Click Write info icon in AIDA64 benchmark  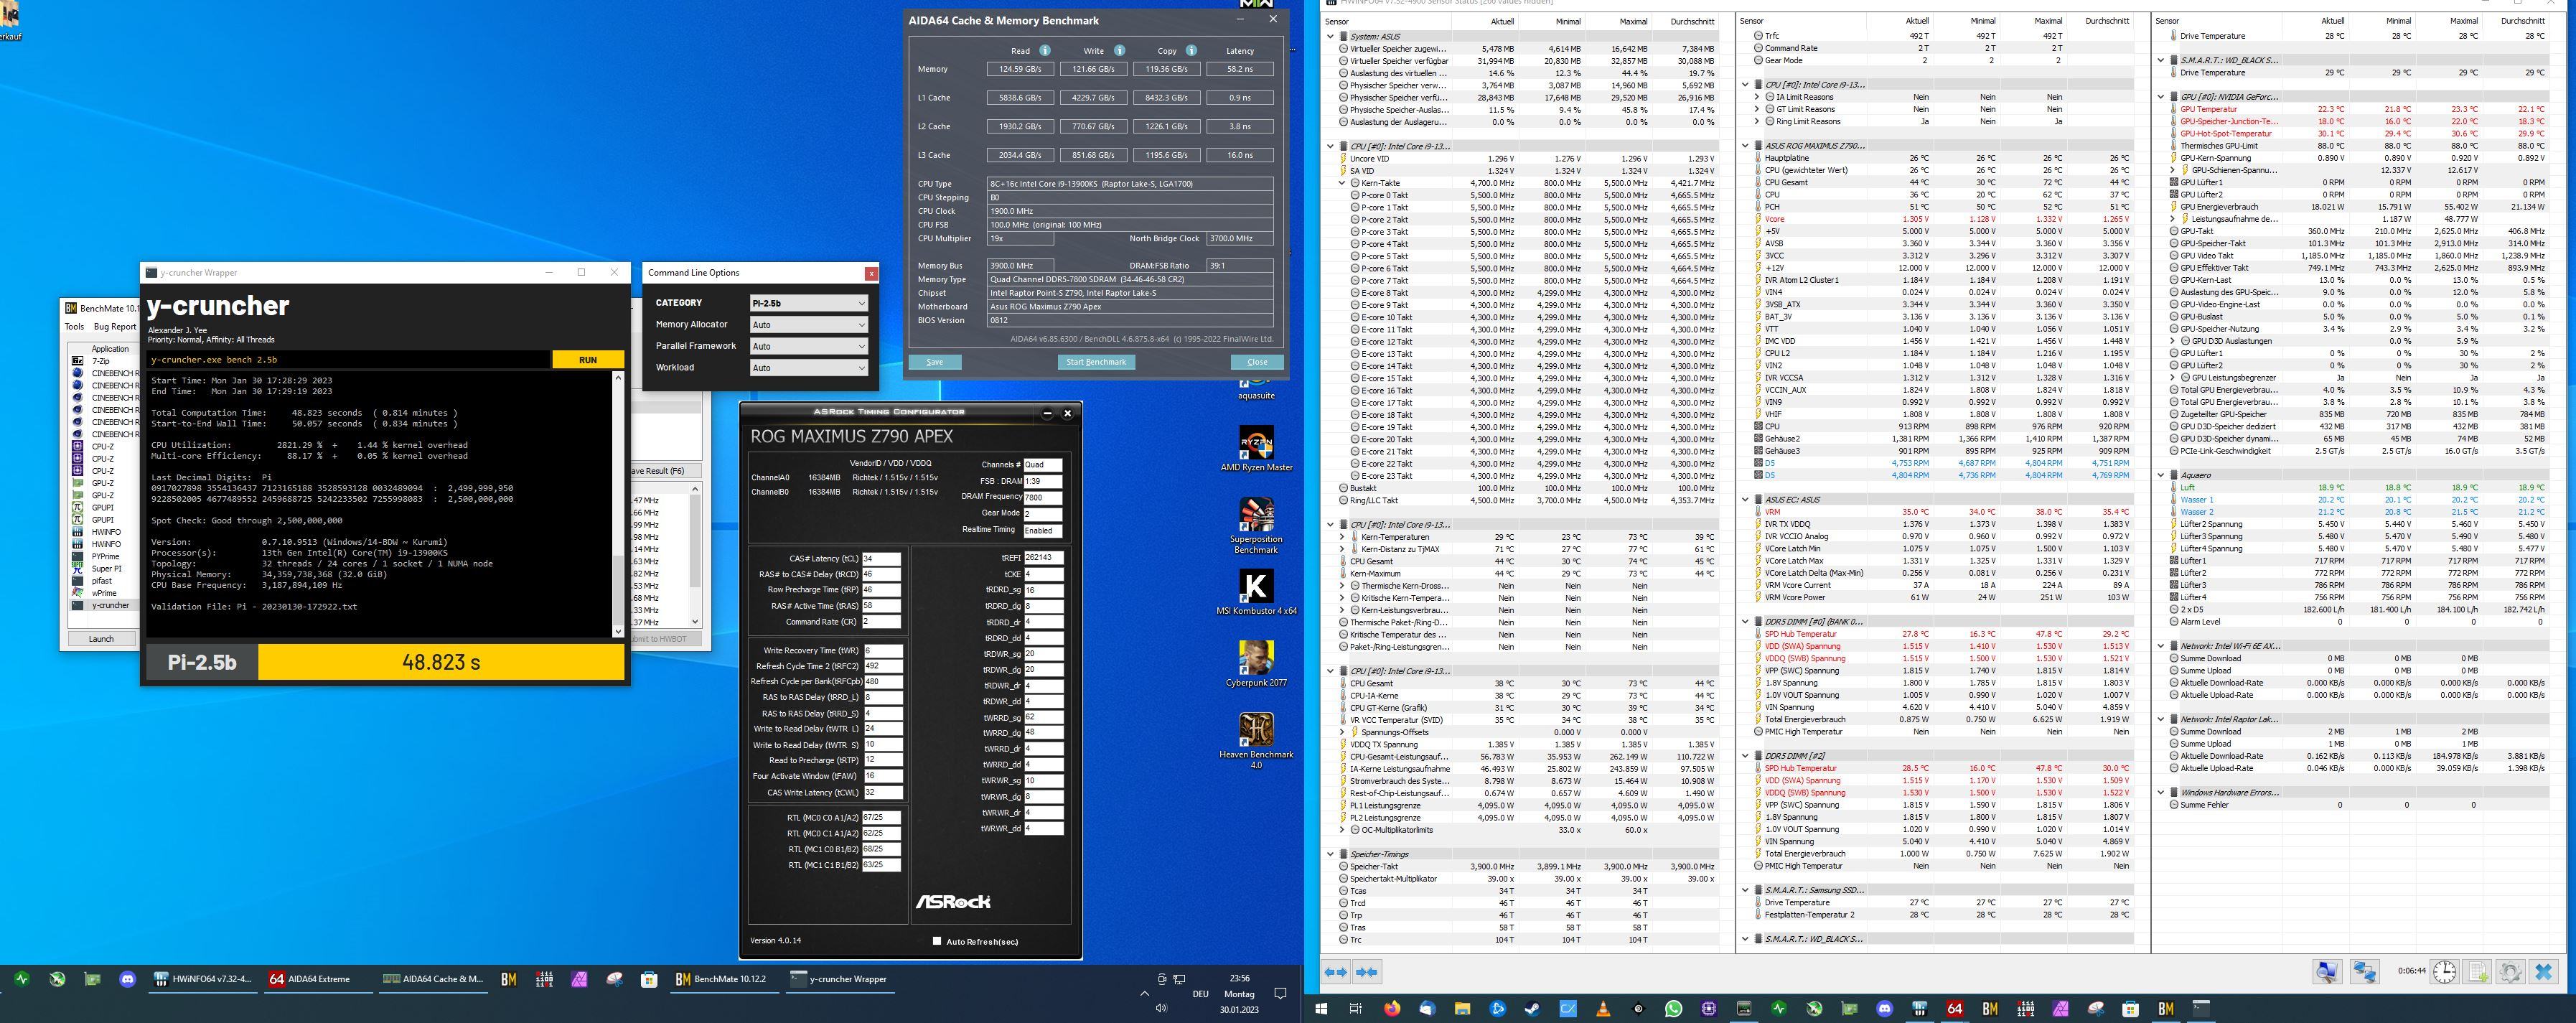pyautogui.click(x=1119, y=51)
